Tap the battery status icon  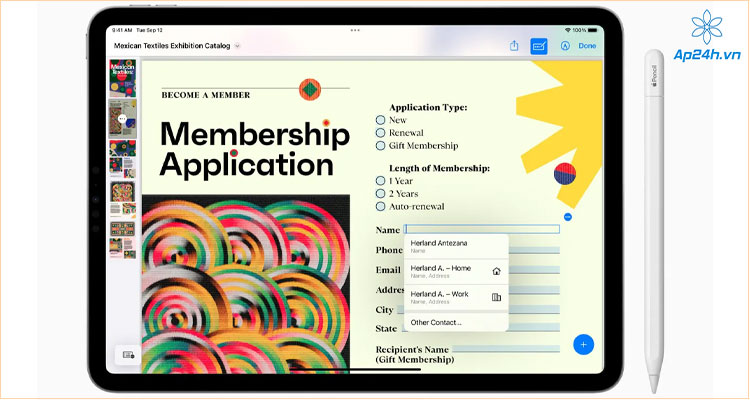click(x=593, y=30)
